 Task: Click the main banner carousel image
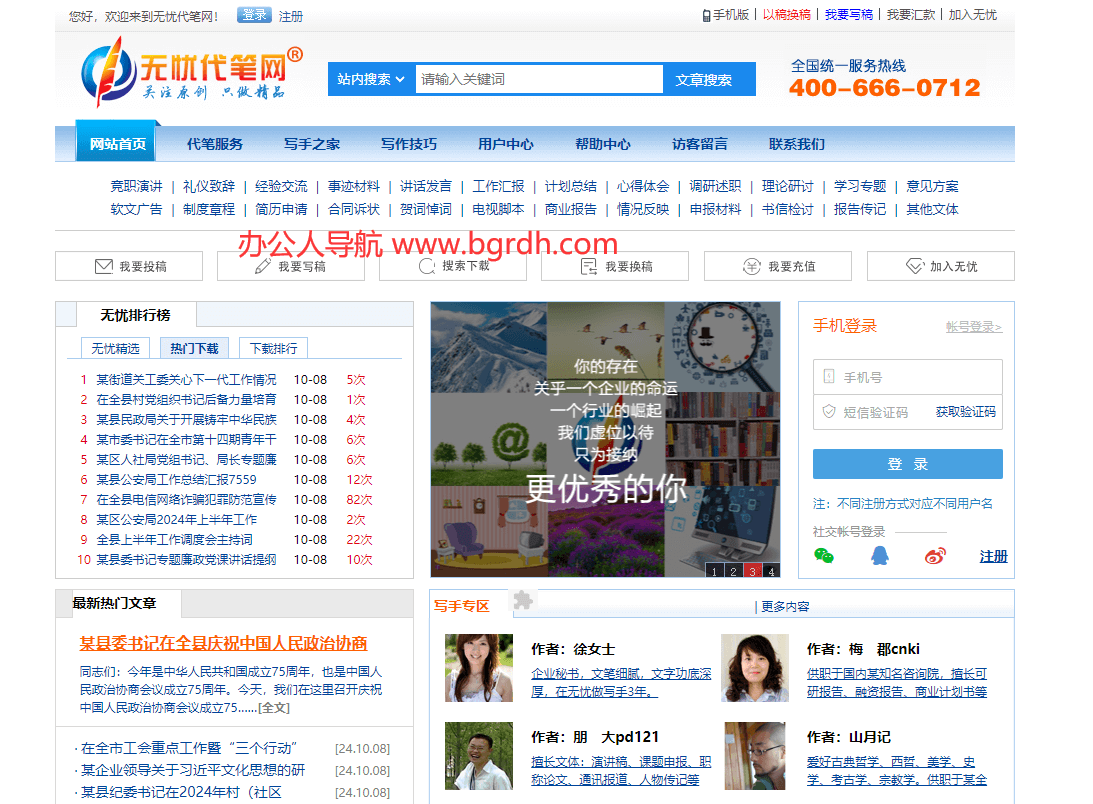[x=605, y=439]
